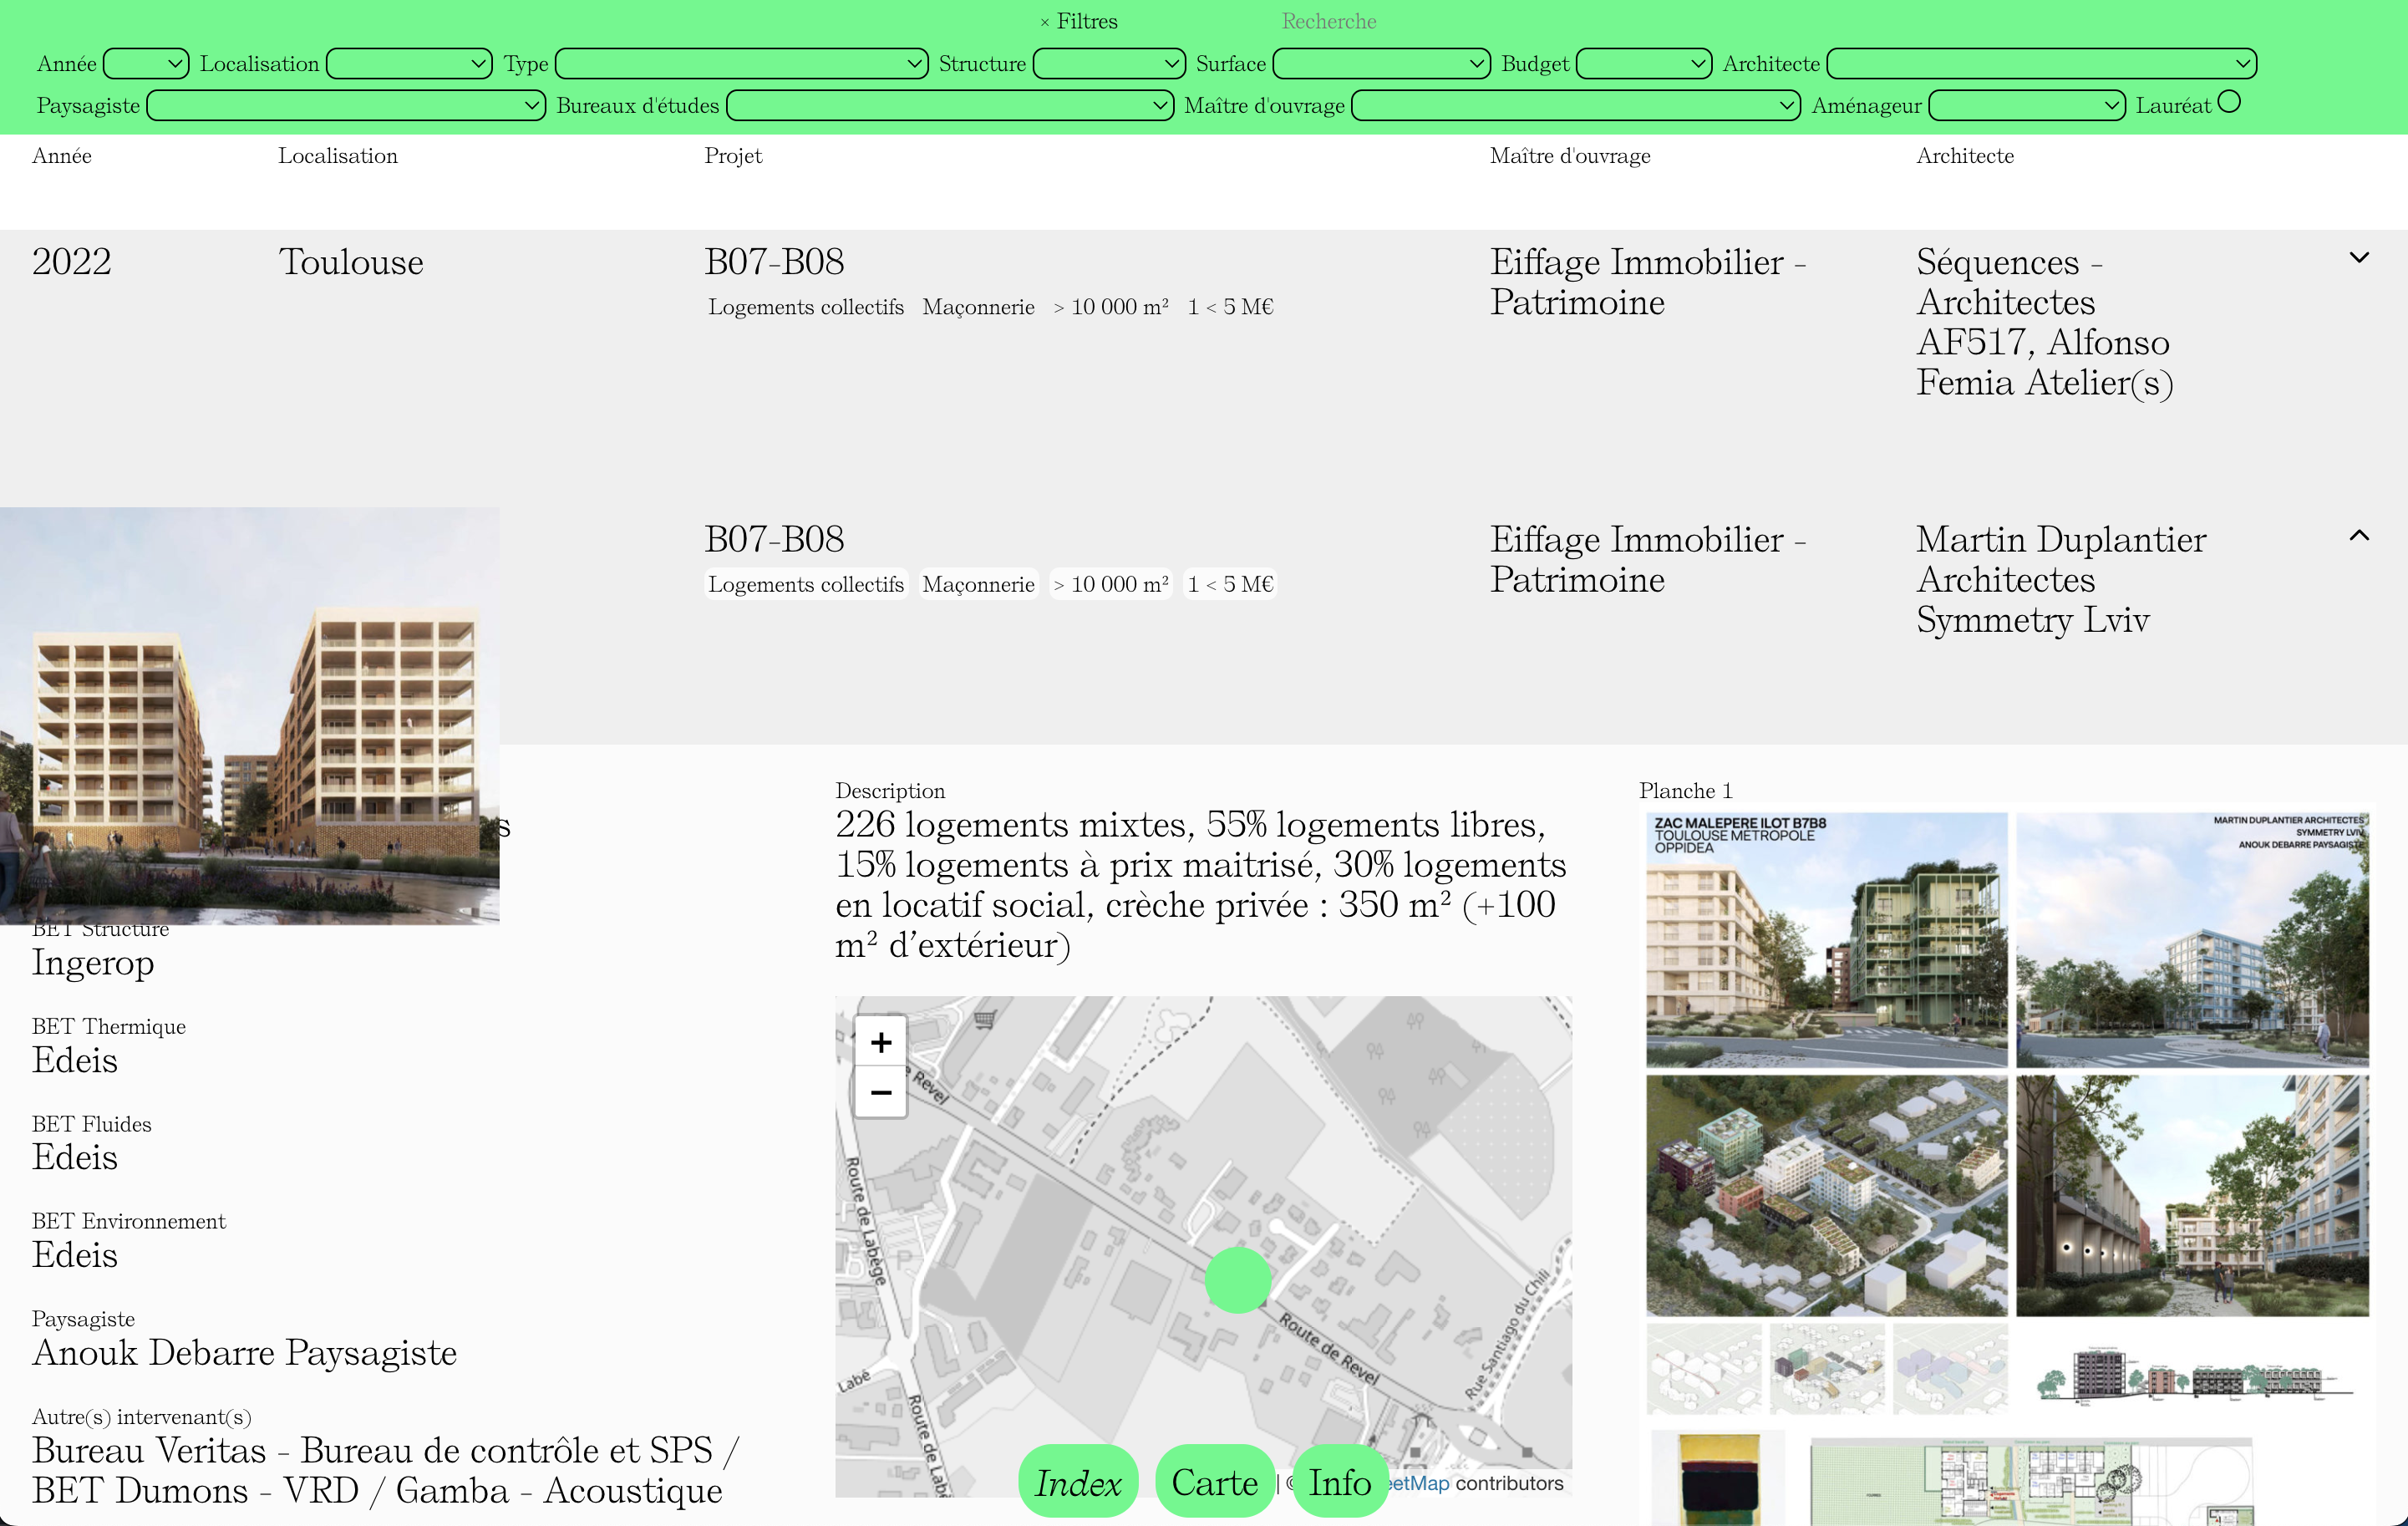Clear filters with the × next to Filtres
Image resolution: width=2408 pixels, height=1526 pixels.
coord(1045,20)
